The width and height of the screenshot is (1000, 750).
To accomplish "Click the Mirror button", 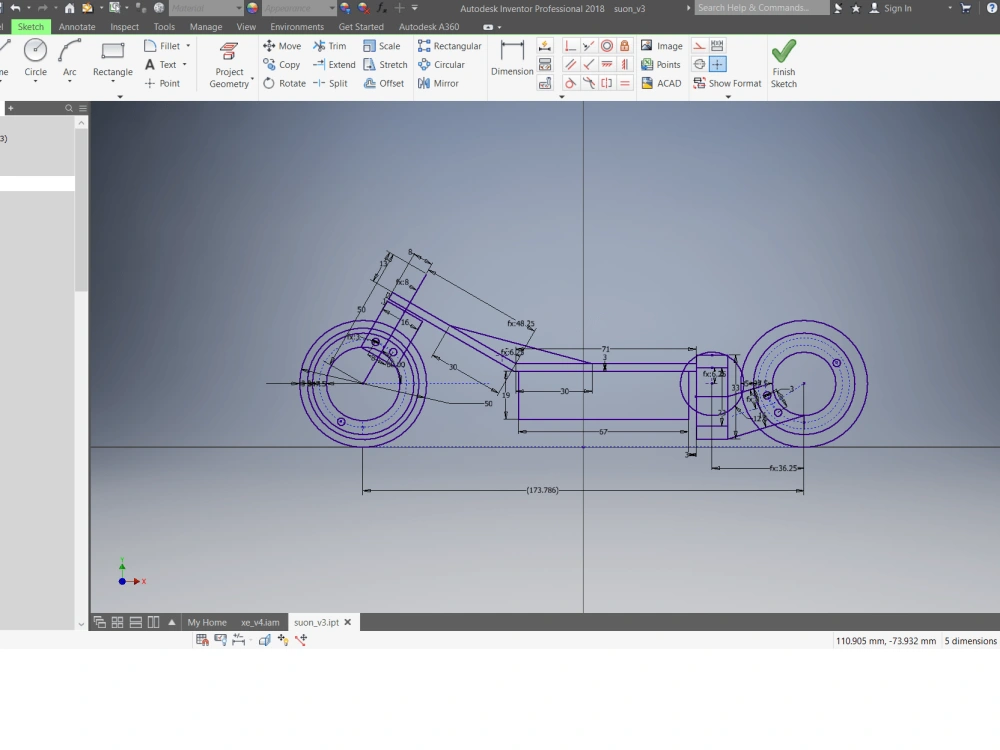I will (438, 83).
